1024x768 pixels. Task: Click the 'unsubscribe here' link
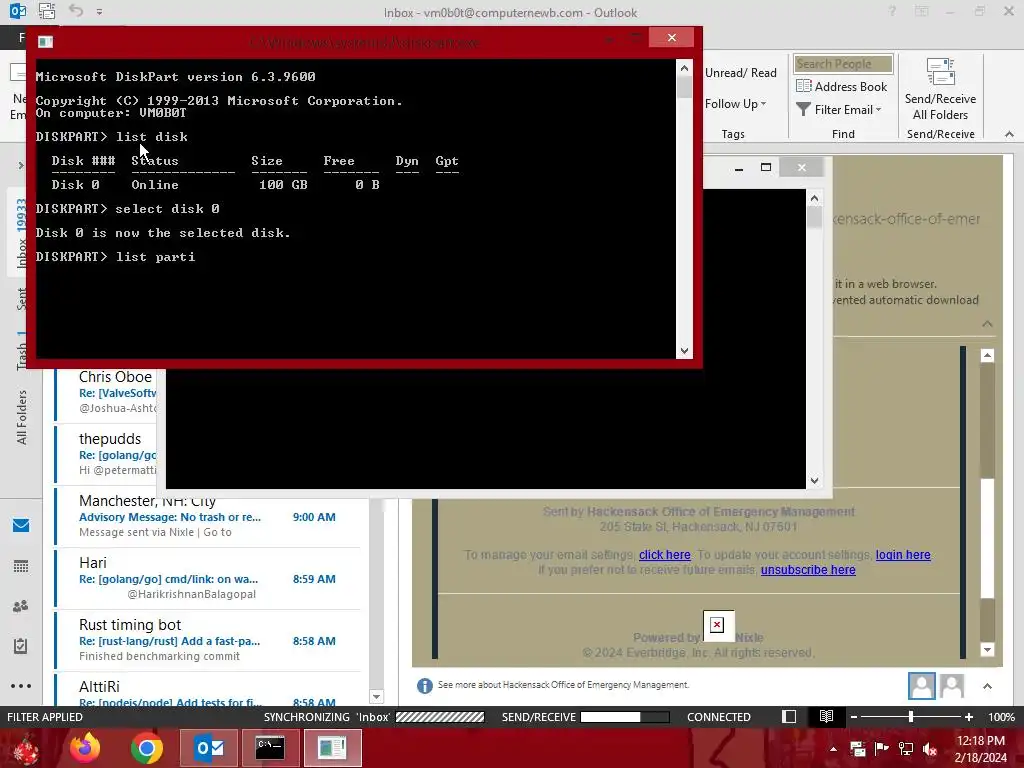pyautogui.click(x=808, y=569)
